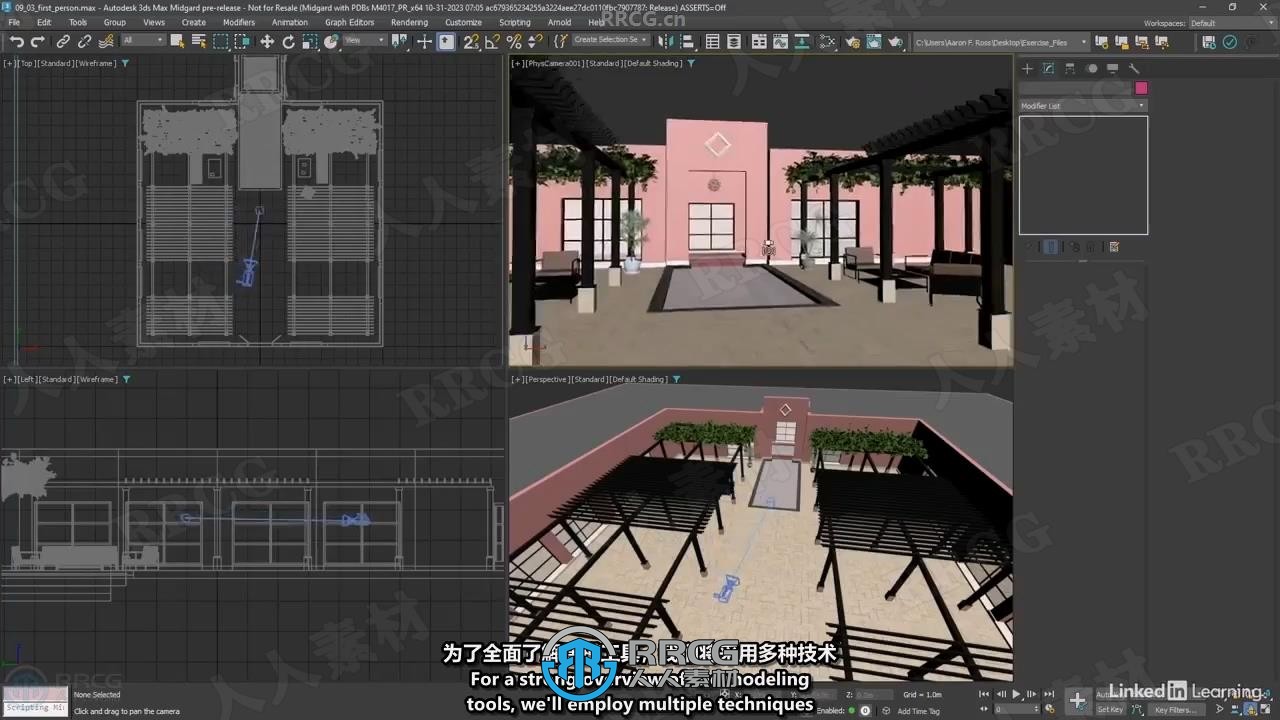1280x720 pixels.
Task: Select the Select and Rotate tool
Action: 289,41
